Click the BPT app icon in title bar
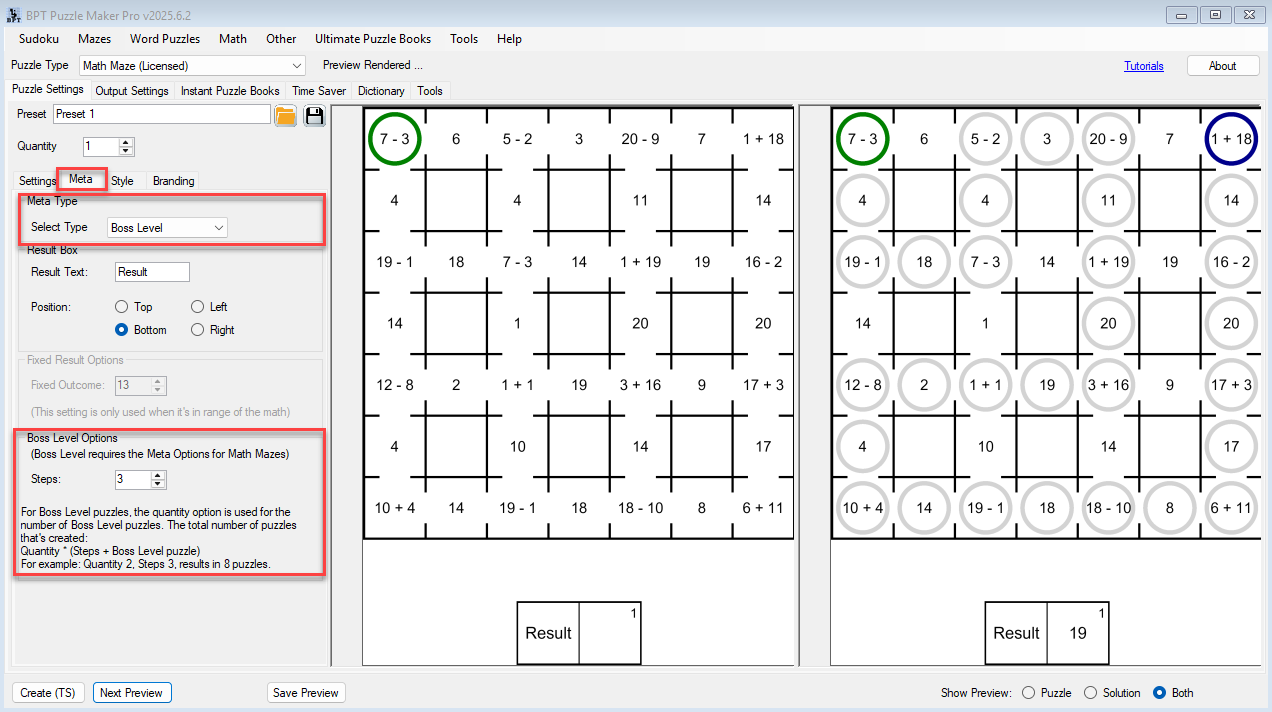Viewport: 1272px width, 712px height. click(13, 14)
